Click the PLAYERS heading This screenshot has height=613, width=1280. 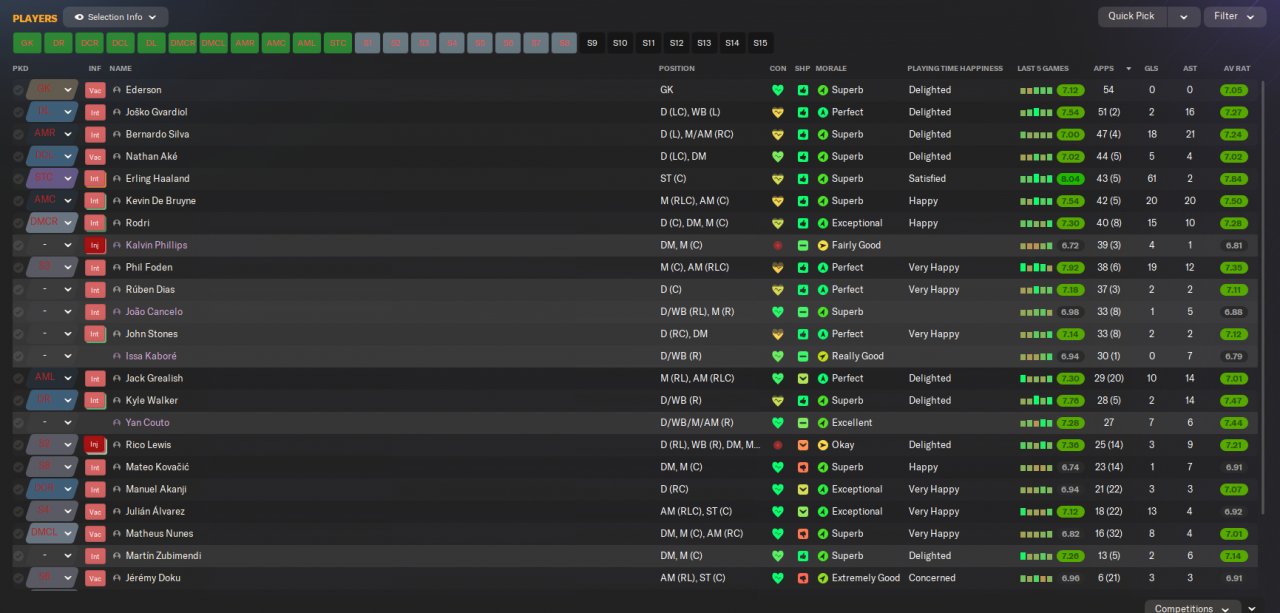35,18
